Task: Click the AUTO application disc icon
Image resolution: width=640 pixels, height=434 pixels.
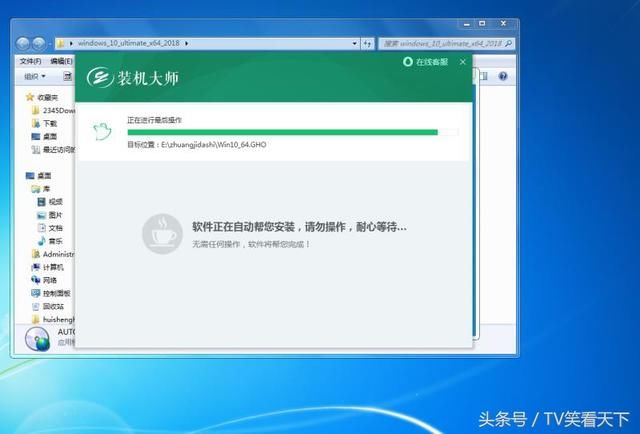Action: click(x=37, y=338)
